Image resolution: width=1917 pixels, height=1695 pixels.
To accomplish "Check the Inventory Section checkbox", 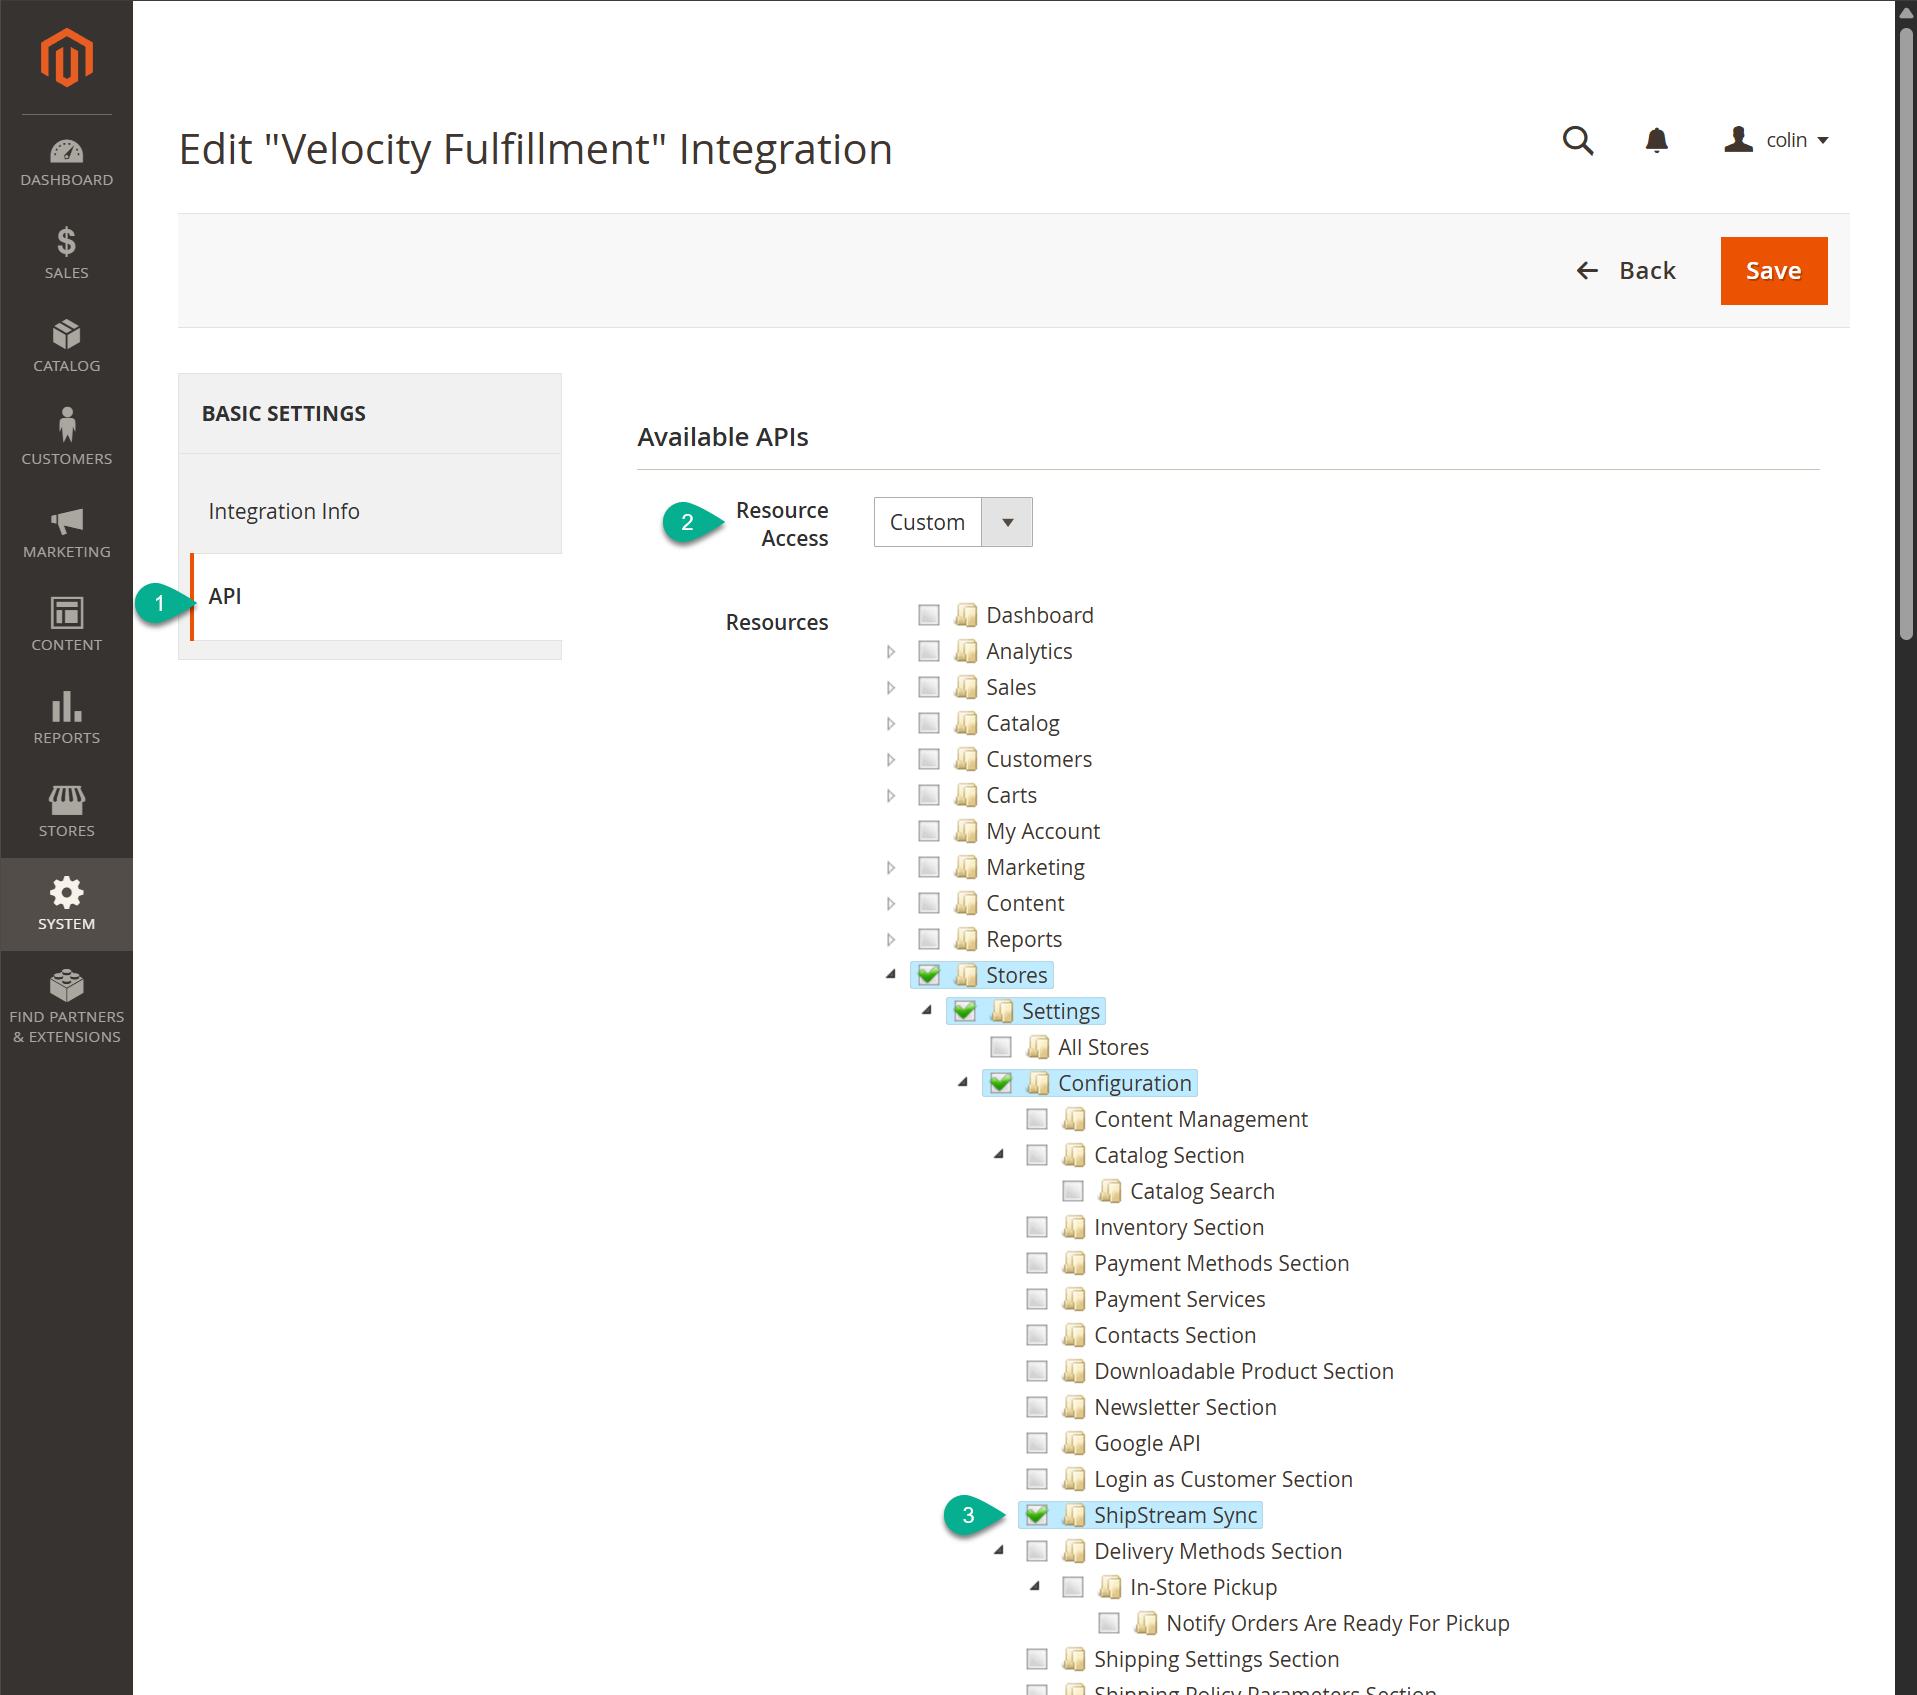I will tap(1037, 1227).
